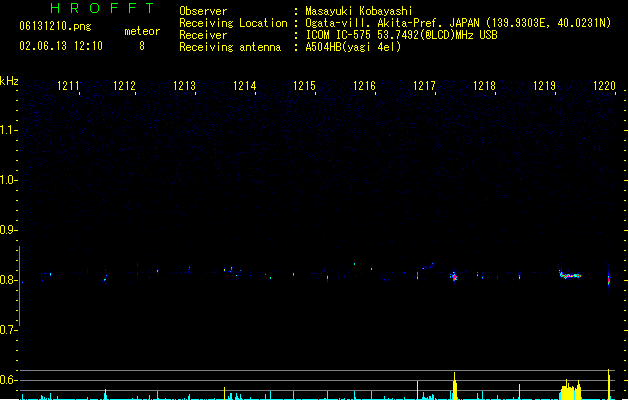Click the Observer label

[203, 11]
